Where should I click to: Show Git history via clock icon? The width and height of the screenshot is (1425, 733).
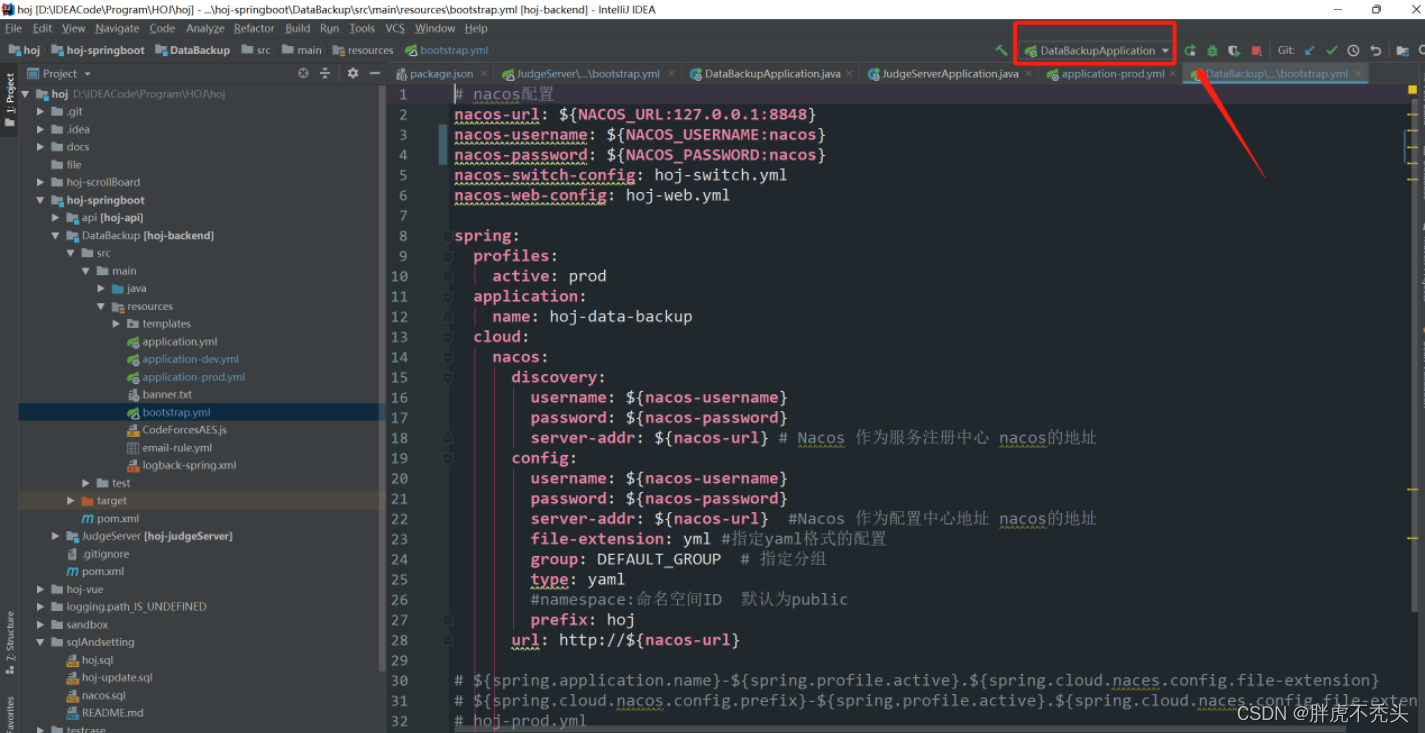tap(1353, 50)
